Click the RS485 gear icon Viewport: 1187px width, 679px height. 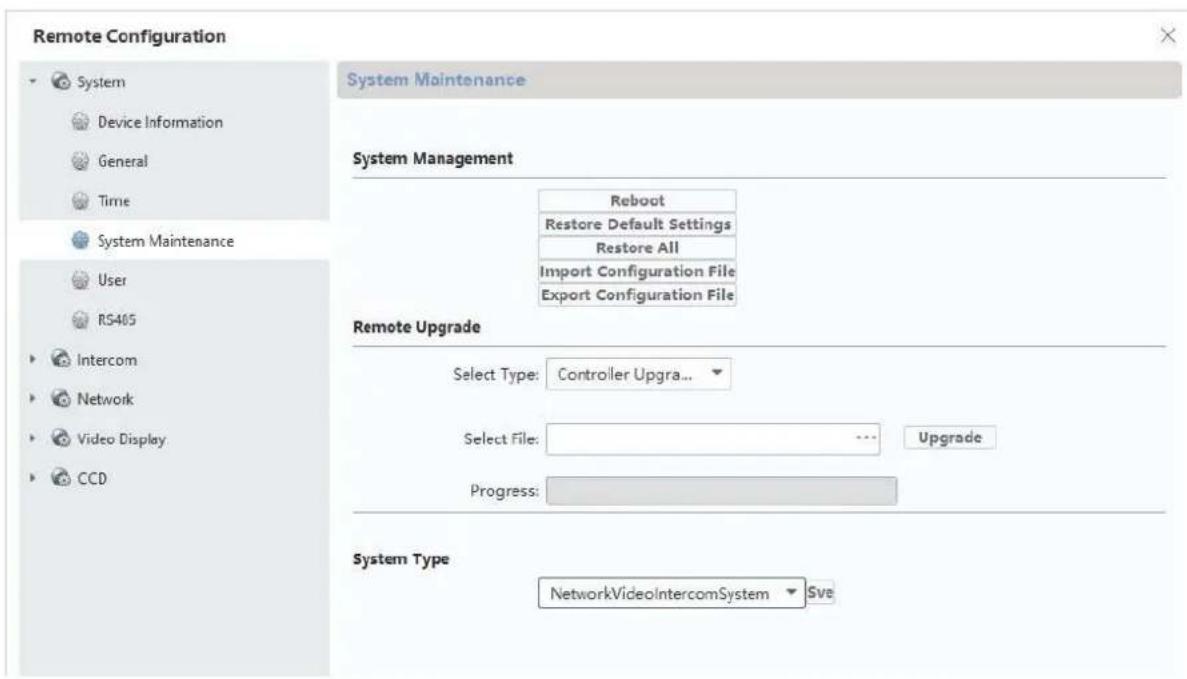tap(80, 319)
